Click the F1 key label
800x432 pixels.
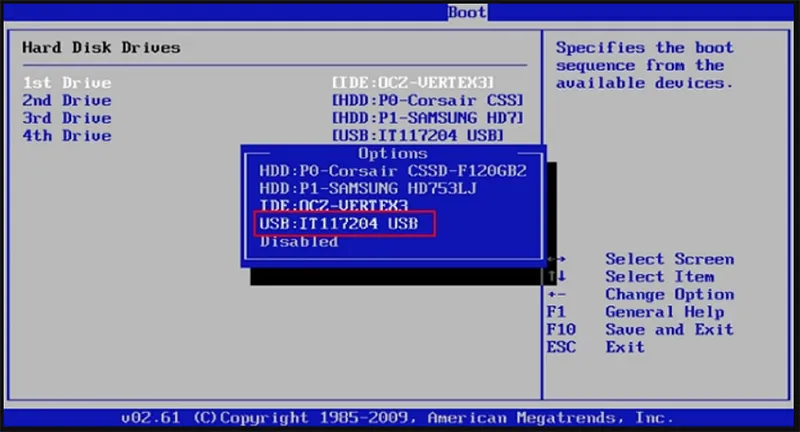556,312
